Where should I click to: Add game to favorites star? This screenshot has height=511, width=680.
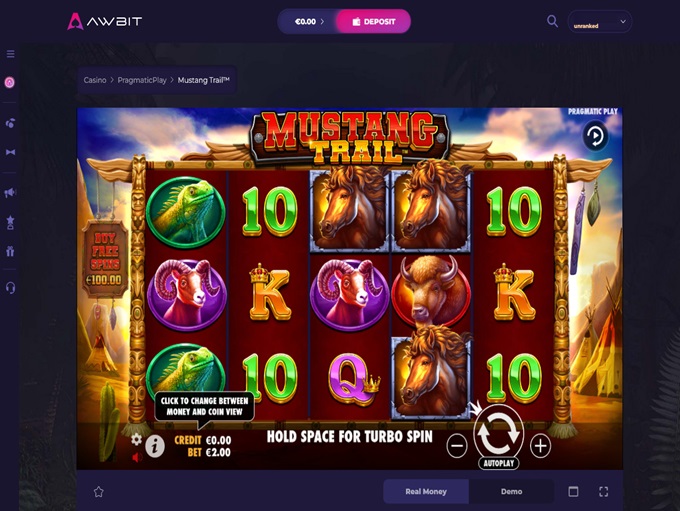point(98,491)
